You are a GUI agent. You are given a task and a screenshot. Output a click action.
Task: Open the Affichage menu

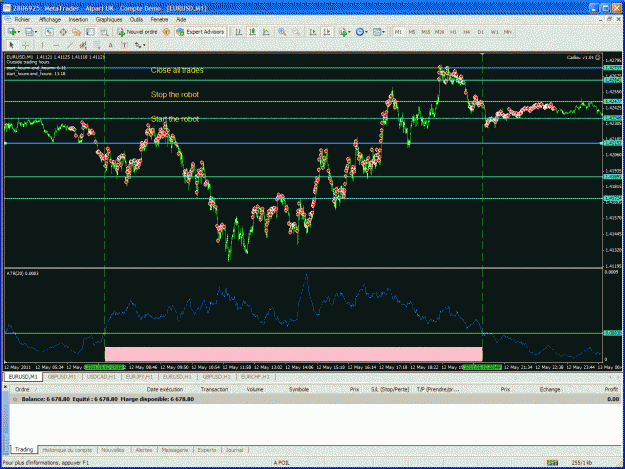[50, 19]
